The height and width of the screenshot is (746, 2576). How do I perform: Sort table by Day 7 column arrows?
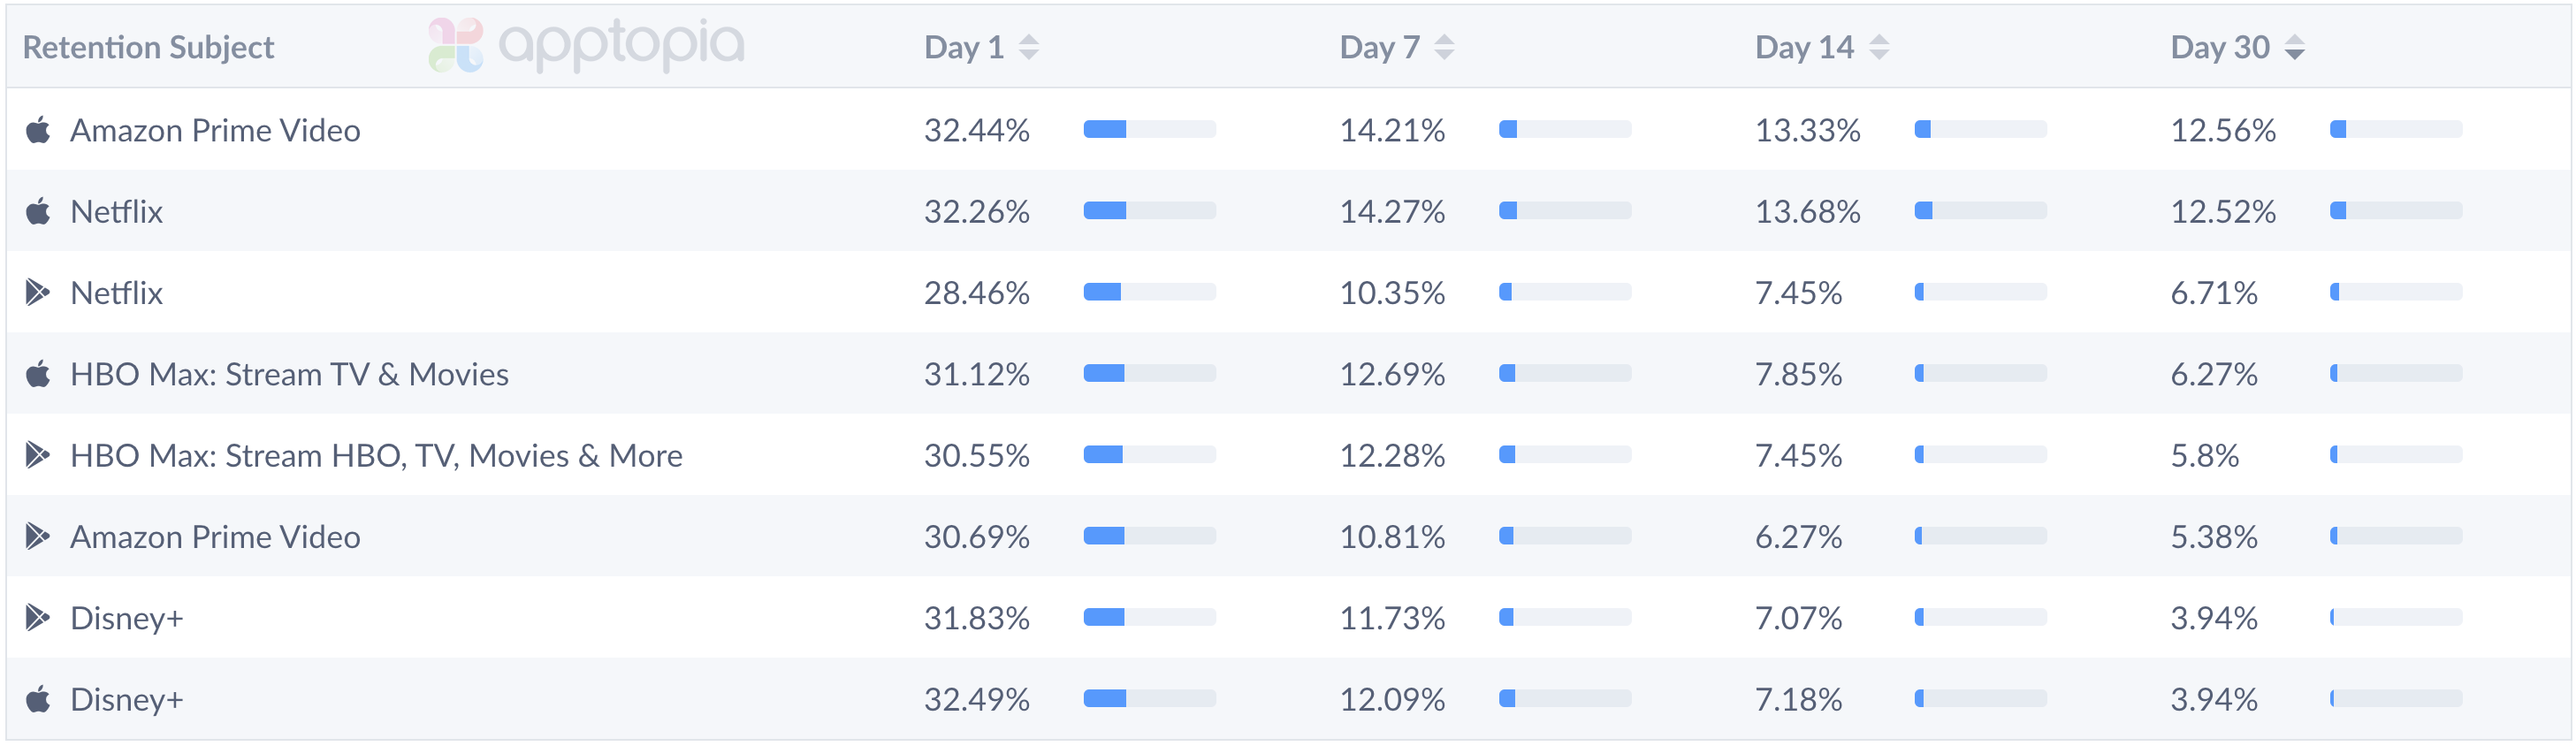tap(1443, 47)
